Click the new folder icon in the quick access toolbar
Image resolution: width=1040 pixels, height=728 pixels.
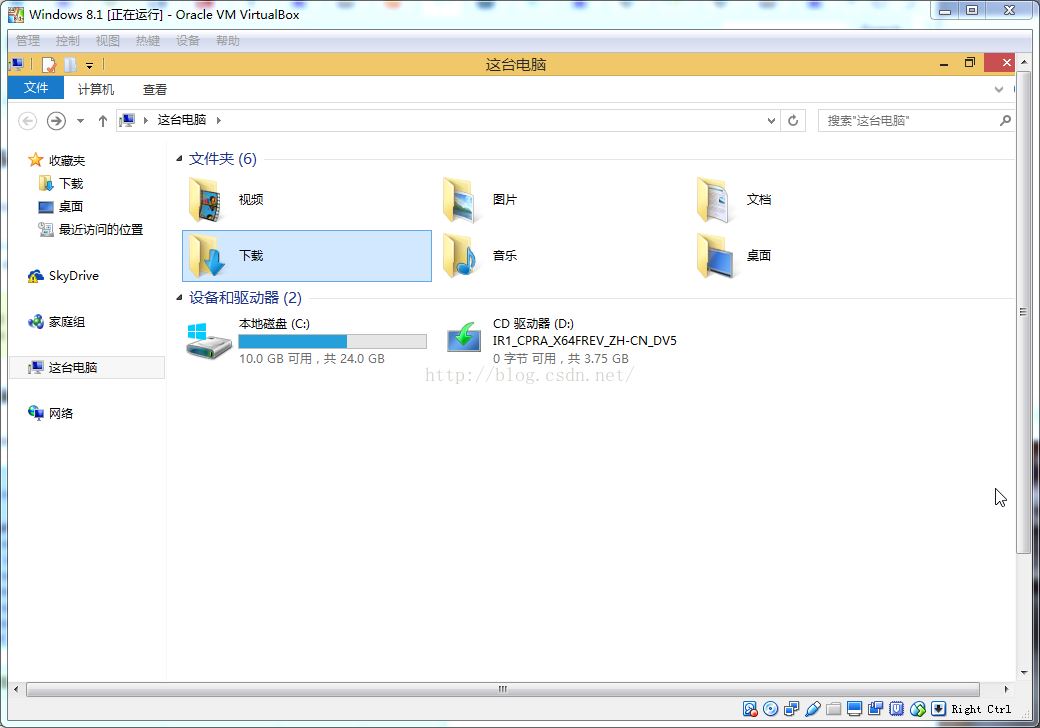tap(70, 64)
